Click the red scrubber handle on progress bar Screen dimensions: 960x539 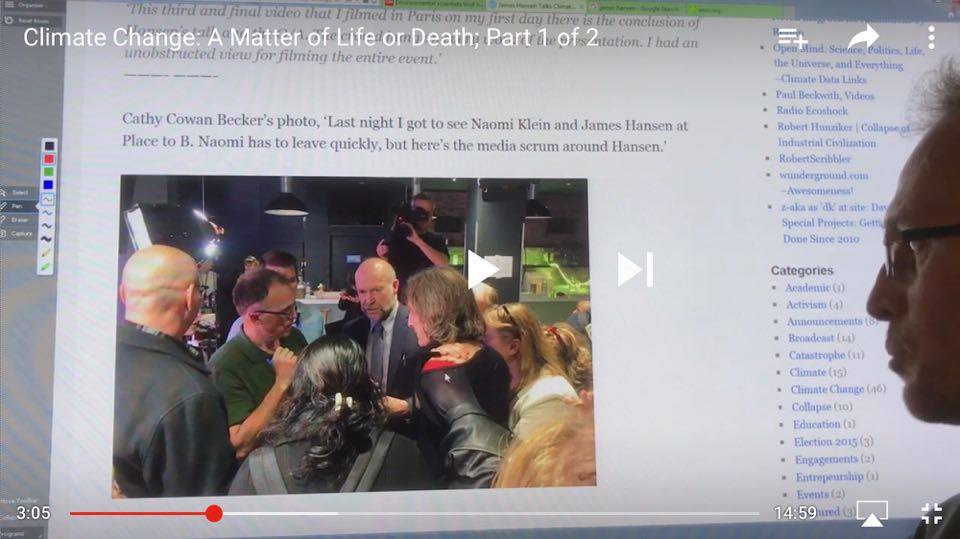214,513
